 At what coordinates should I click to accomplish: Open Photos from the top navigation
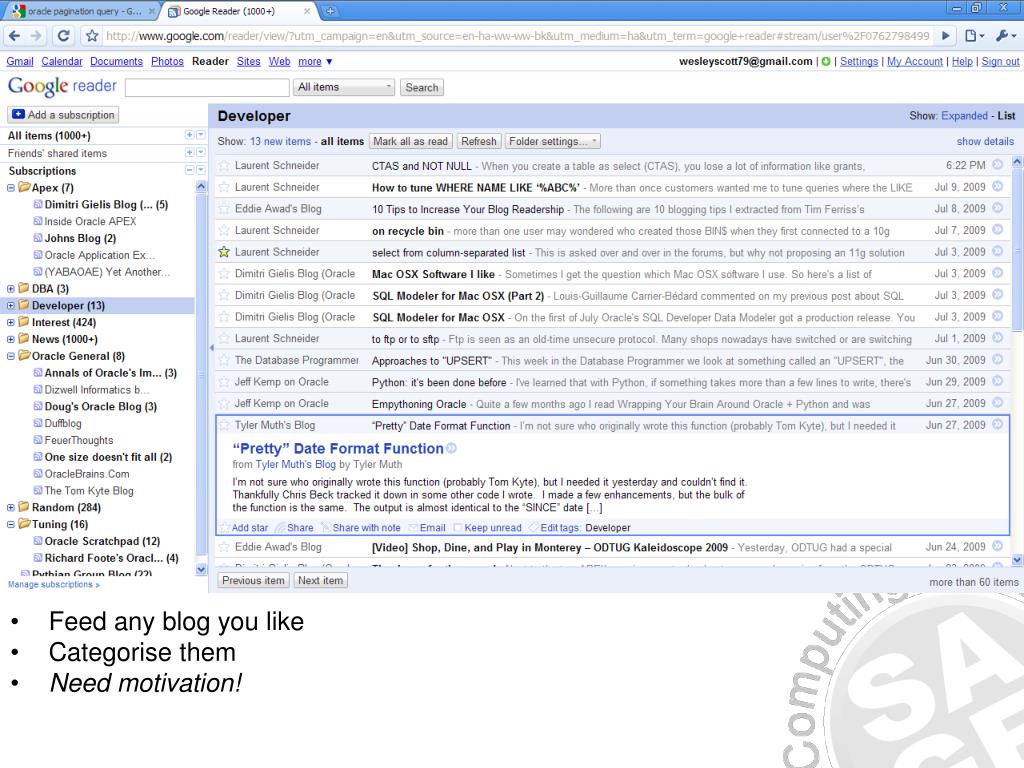[167, 61]
